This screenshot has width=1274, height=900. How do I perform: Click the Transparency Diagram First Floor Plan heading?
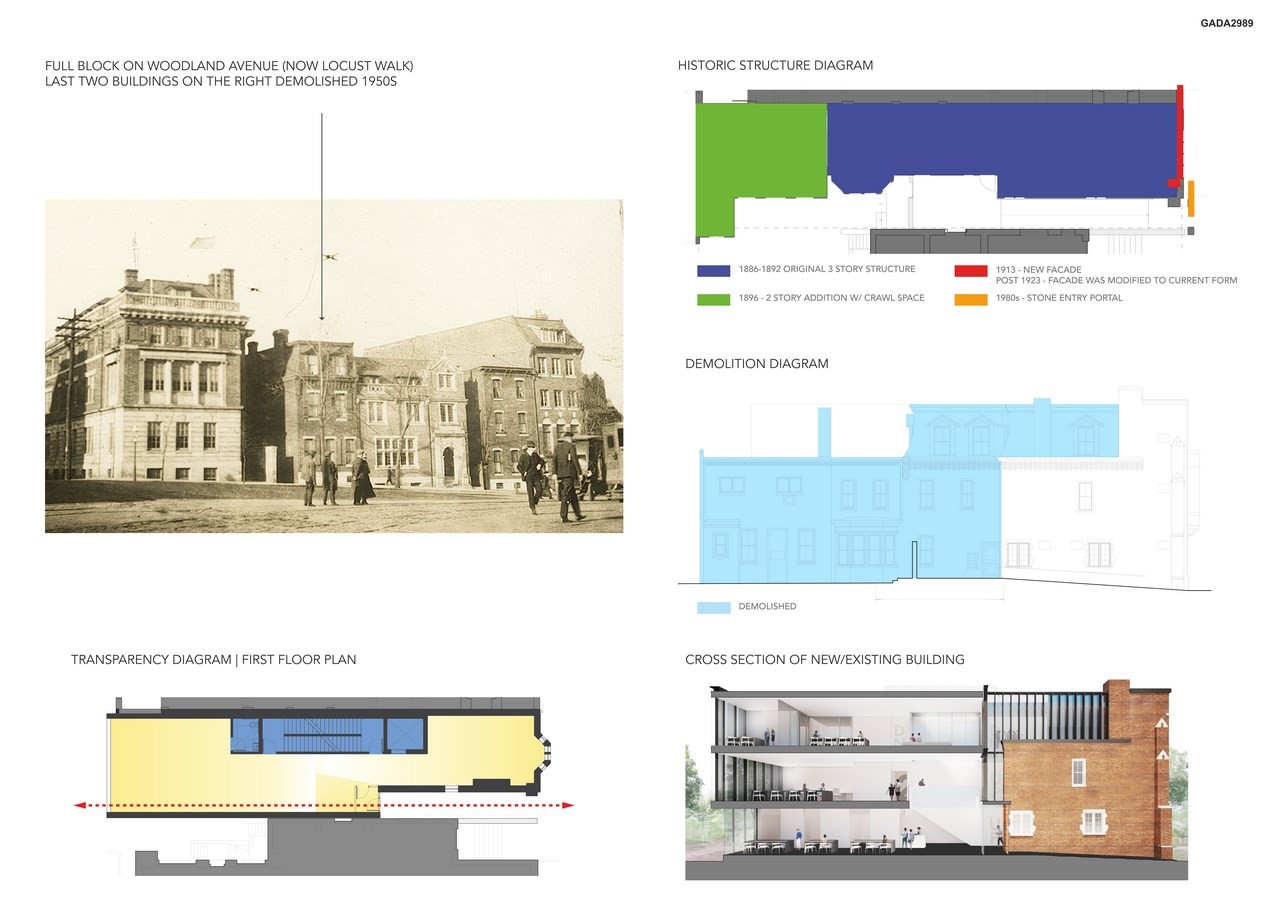coord(213,660)
